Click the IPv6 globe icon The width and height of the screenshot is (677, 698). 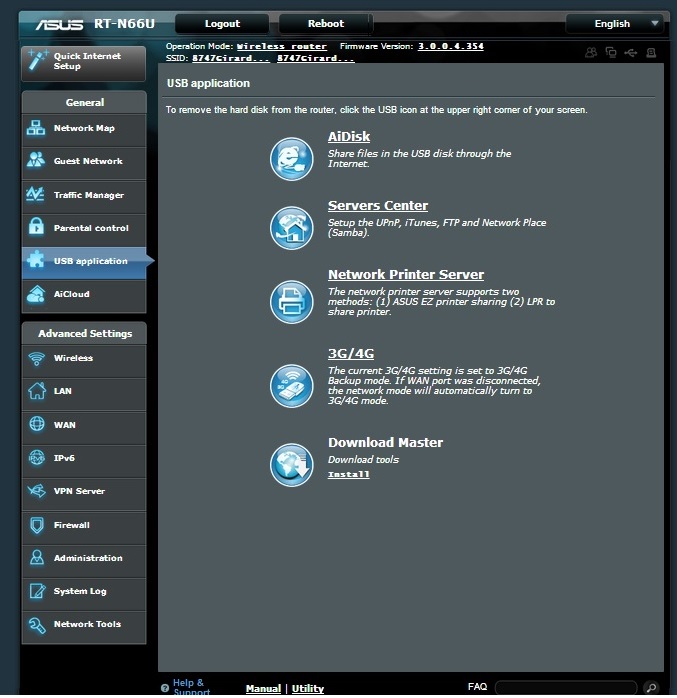tap(36, 458)
